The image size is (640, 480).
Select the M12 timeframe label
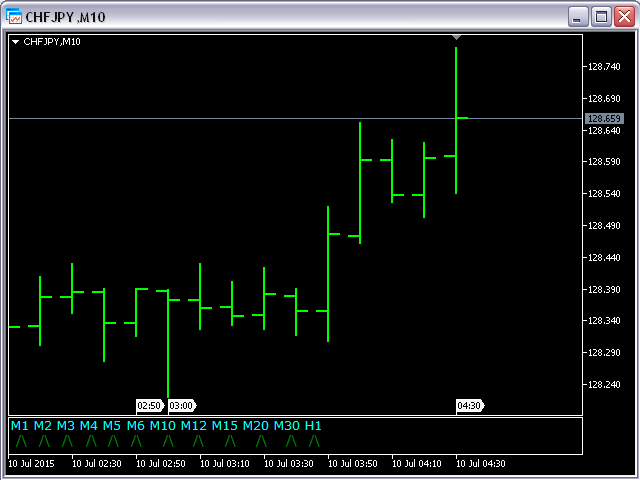[193, 426]
